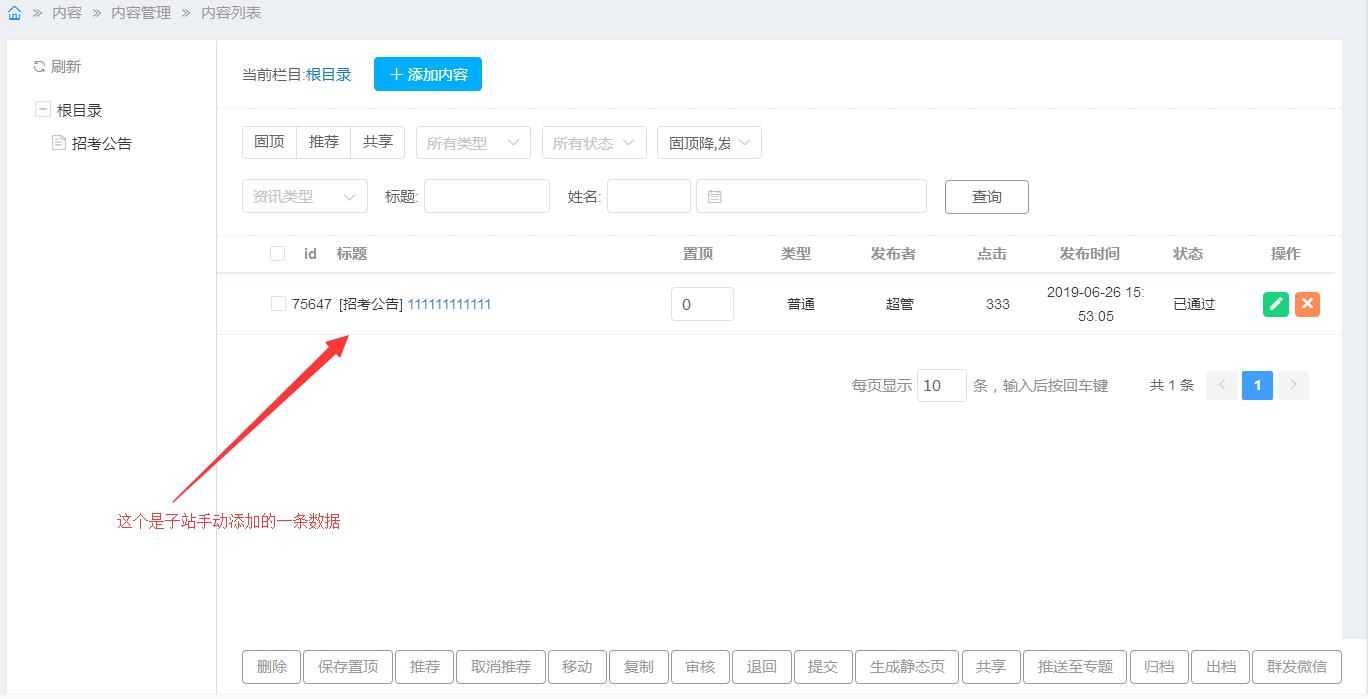Click the 生成静态页 button
Image resolution: width=1368 pixels, height=699 pixels.
[907, 667]
